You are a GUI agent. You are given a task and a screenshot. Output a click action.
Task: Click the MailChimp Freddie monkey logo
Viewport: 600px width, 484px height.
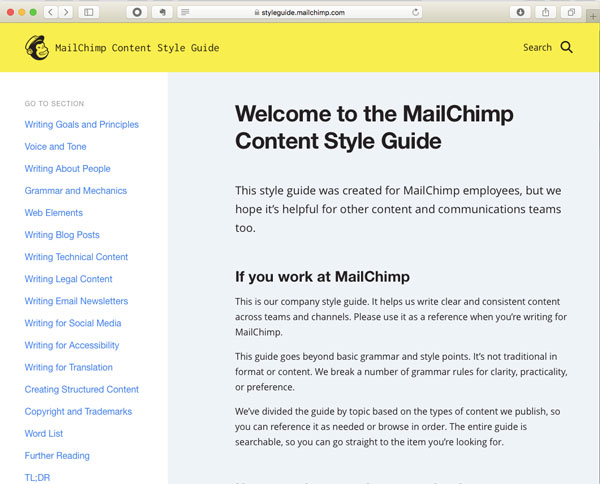tap(37, 47)
